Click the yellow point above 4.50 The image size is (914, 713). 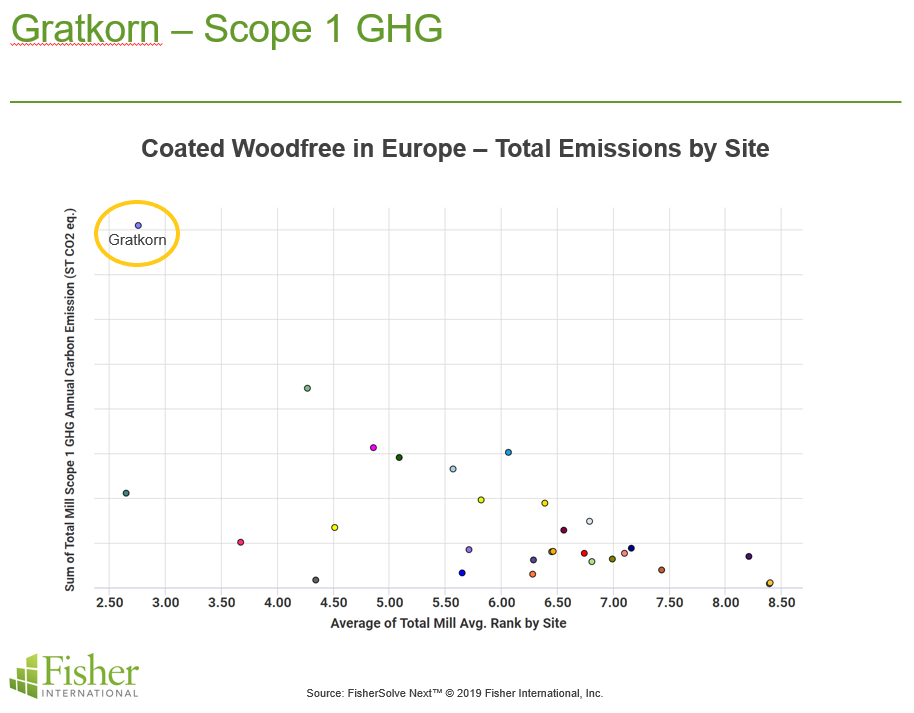335,528
